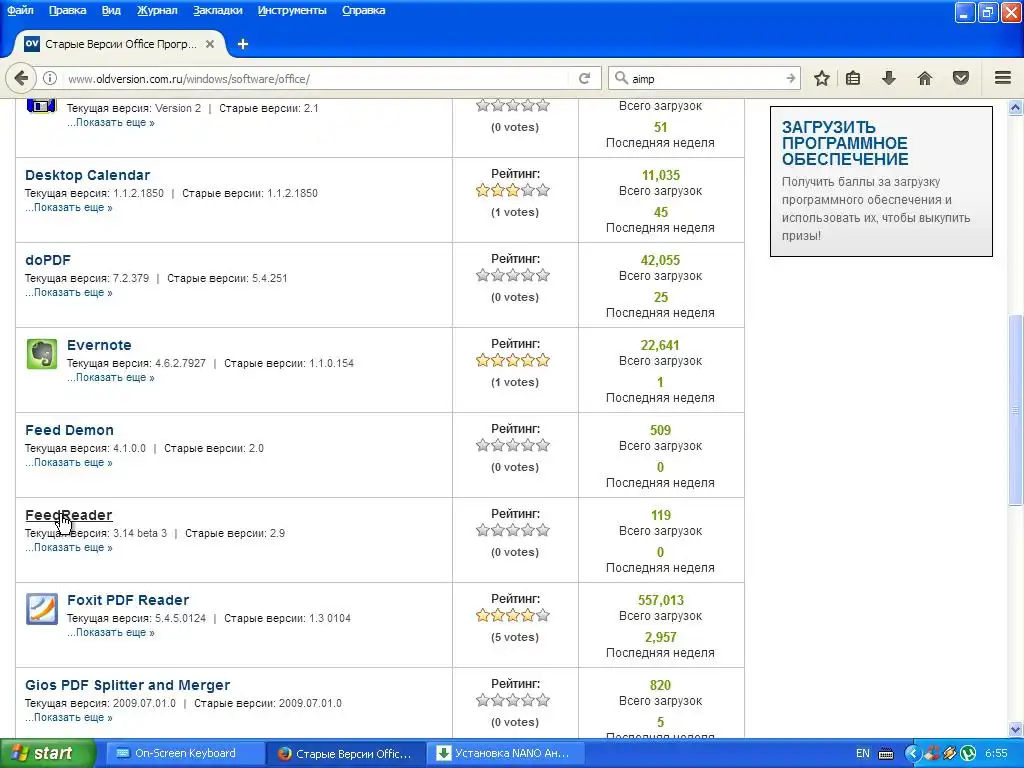This screenshot has height=768, width=1024.
Task: Reload the page with the refresh icon
Action: [584, 78]
